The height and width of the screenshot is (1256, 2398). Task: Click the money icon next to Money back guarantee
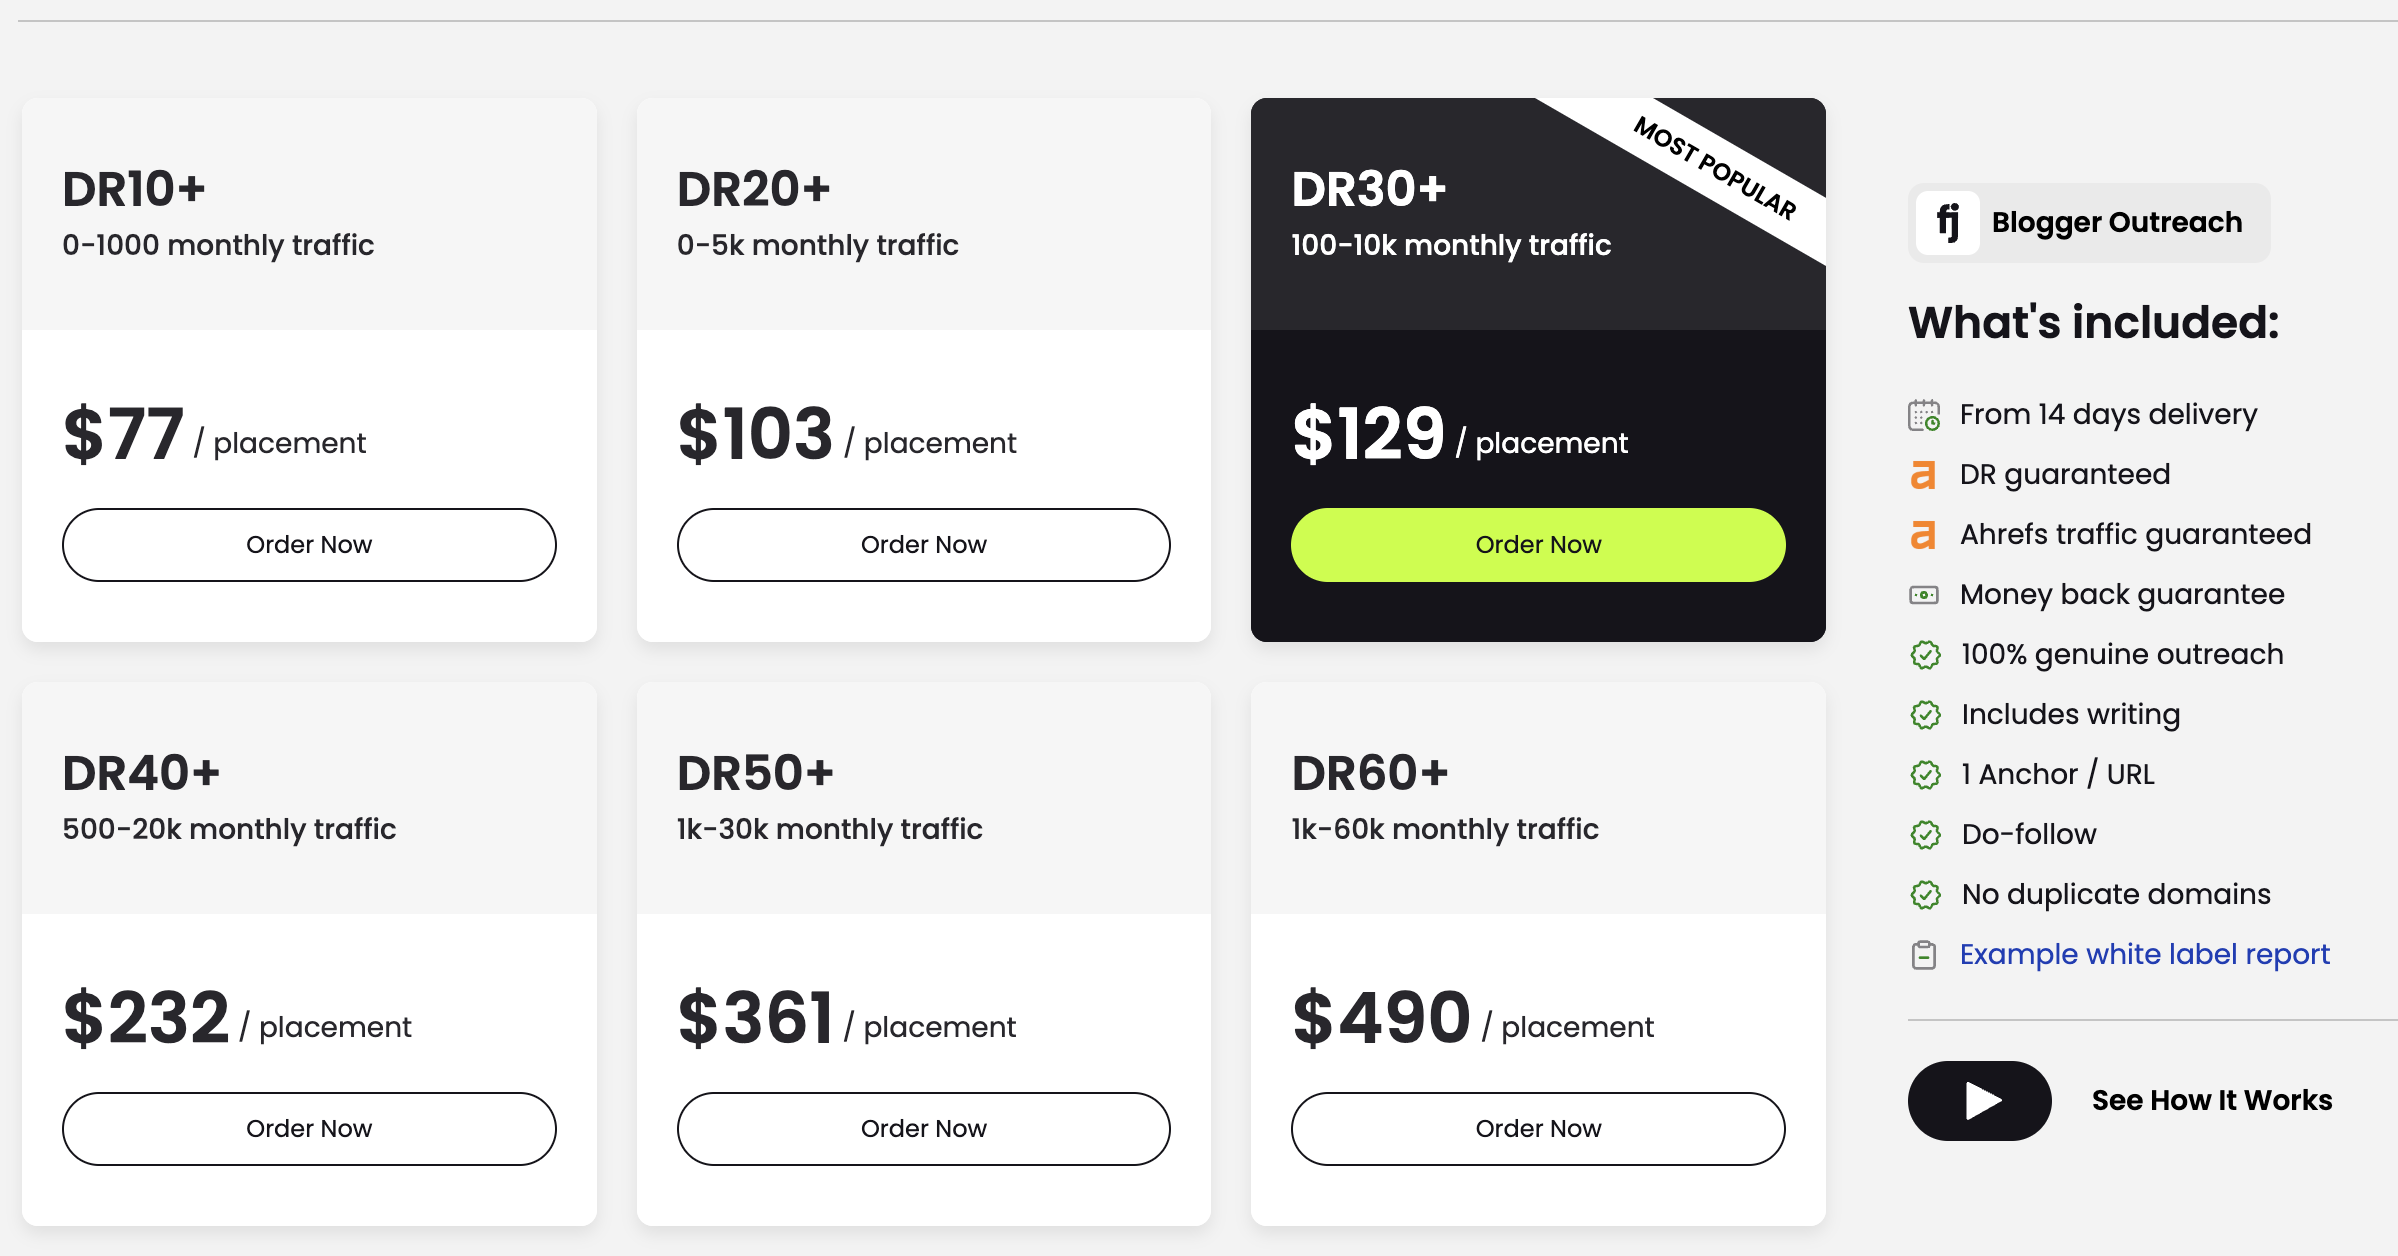(1925, 594)
